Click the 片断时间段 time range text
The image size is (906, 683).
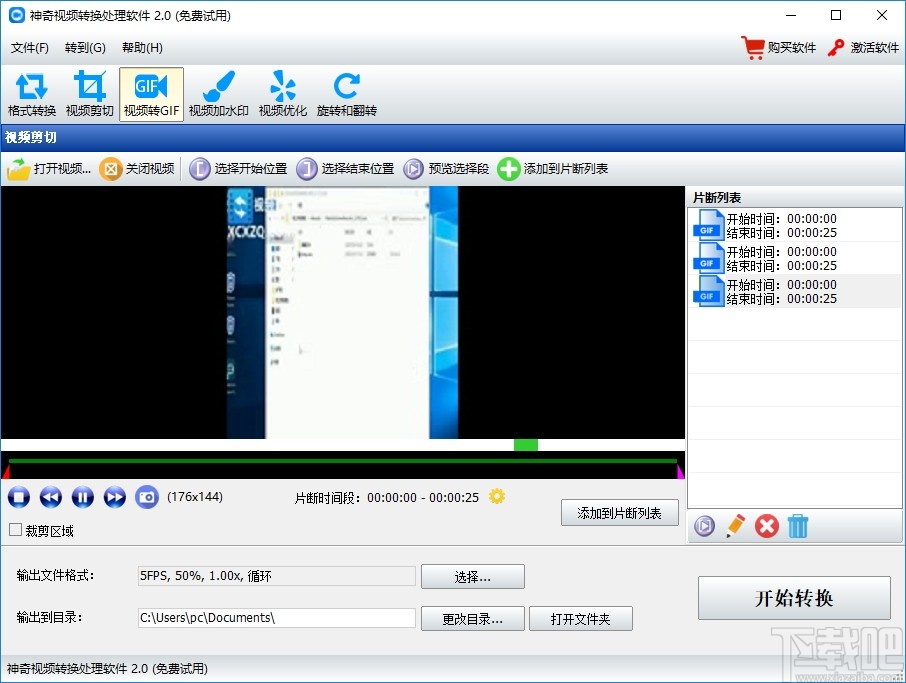click(387, 498)
